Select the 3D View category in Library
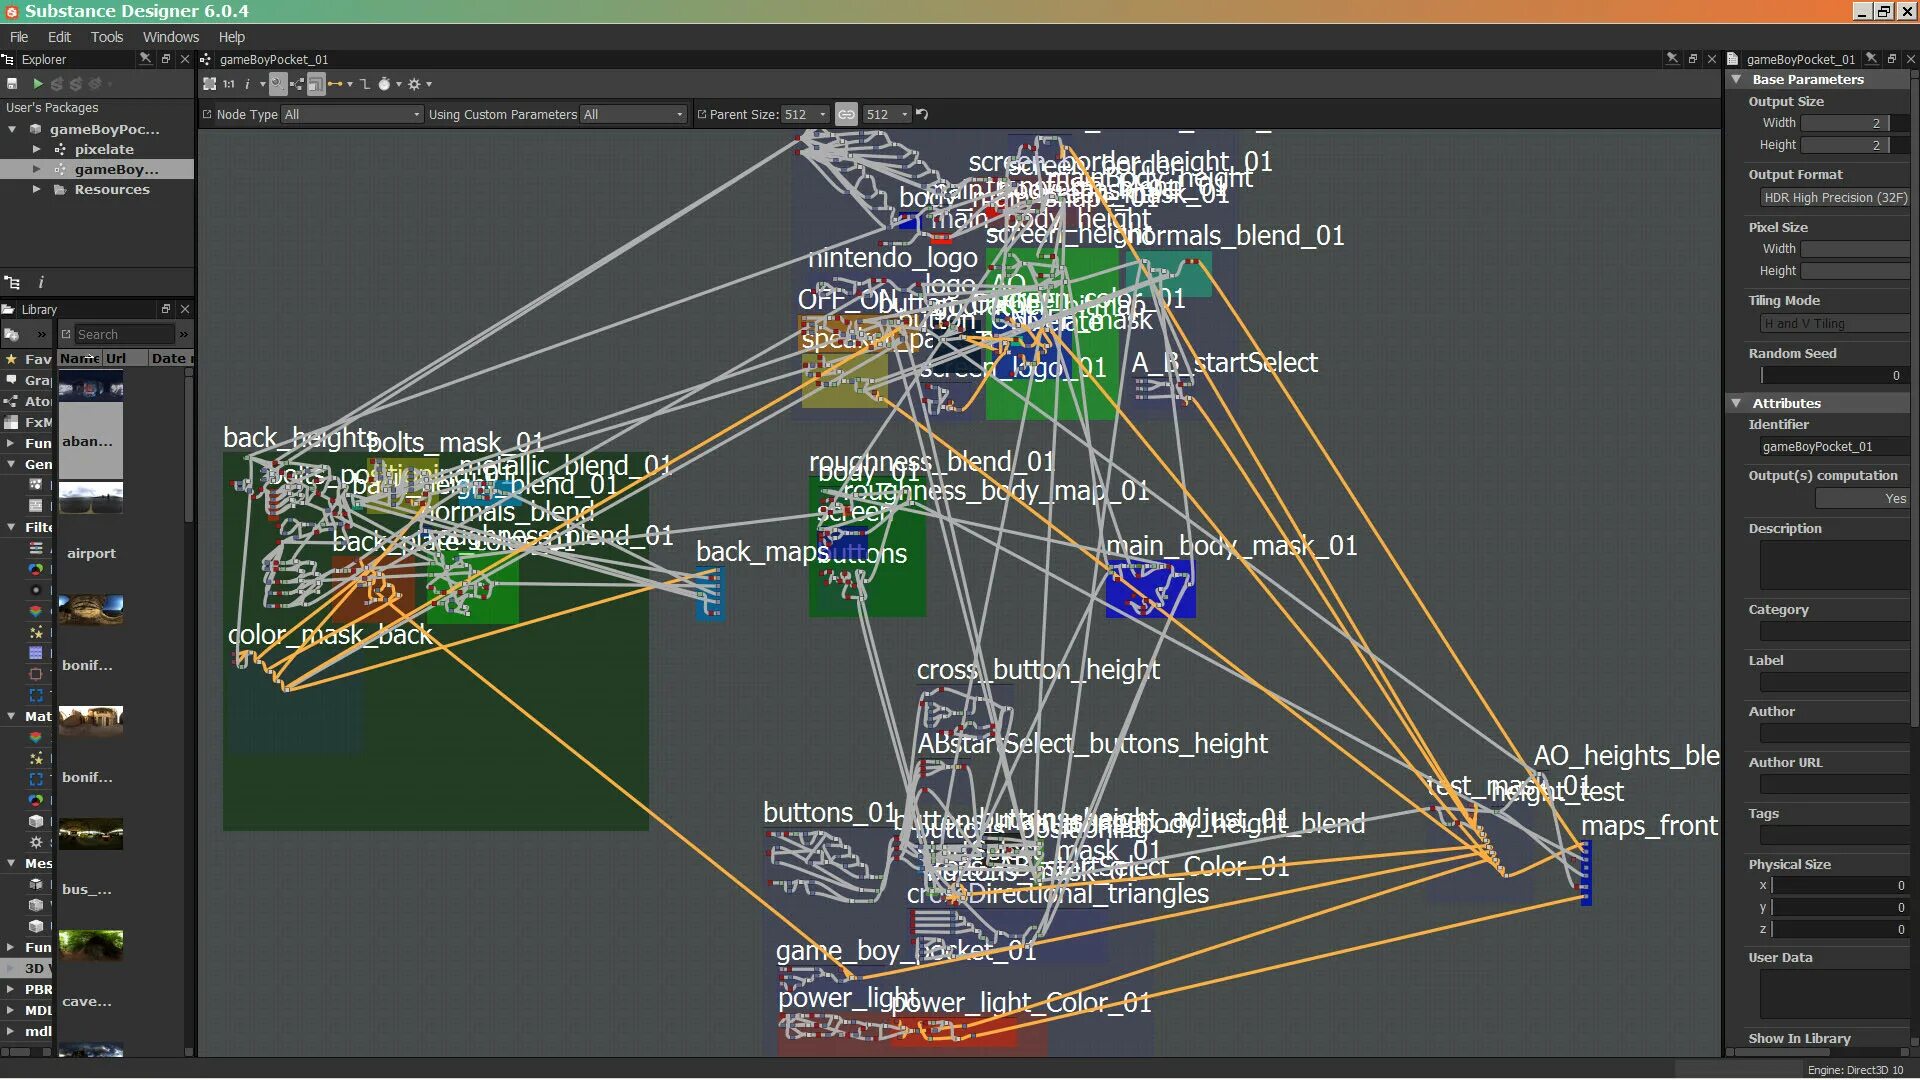 (28, 968)
